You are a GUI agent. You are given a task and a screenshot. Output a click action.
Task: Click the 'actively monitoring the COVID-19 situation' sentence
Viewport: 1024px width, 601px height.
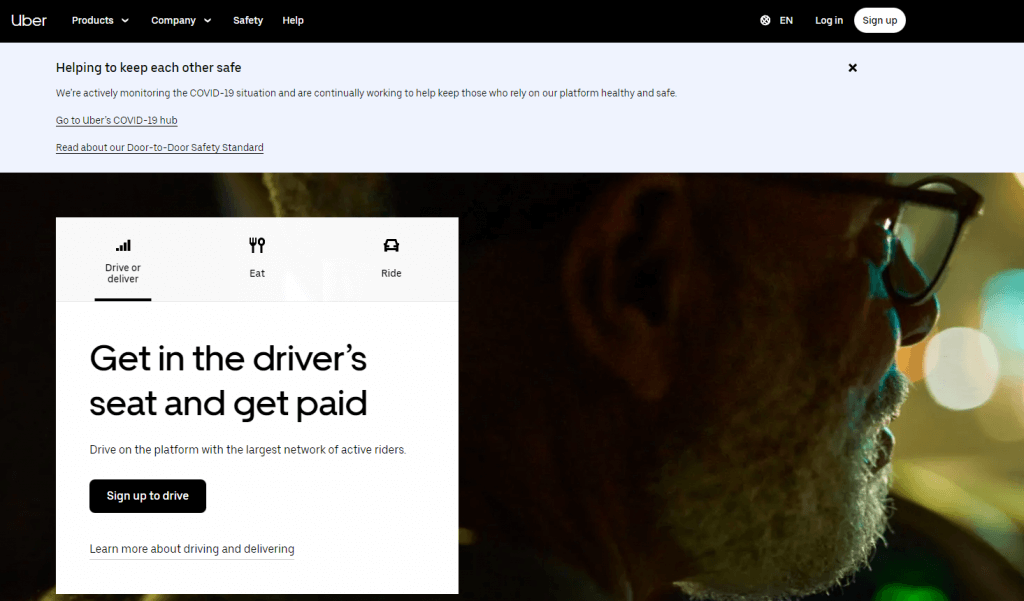[366, 93]
